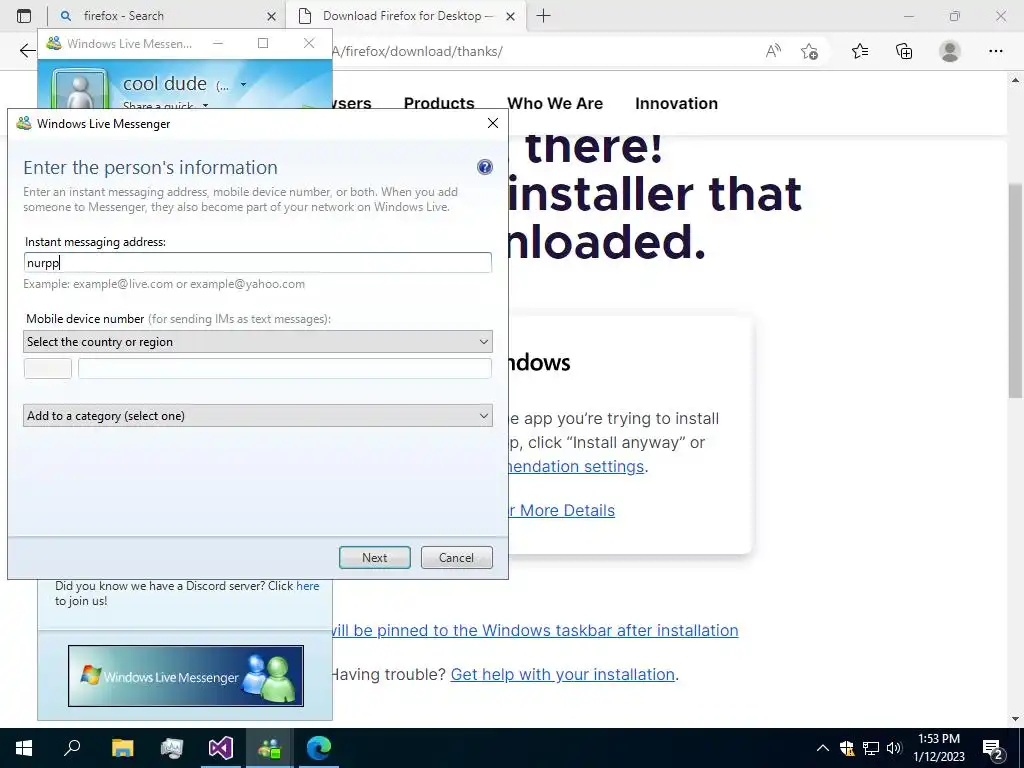The image size is (1024, 768).
Task: Open Windows Start menu
Action: 24,748
